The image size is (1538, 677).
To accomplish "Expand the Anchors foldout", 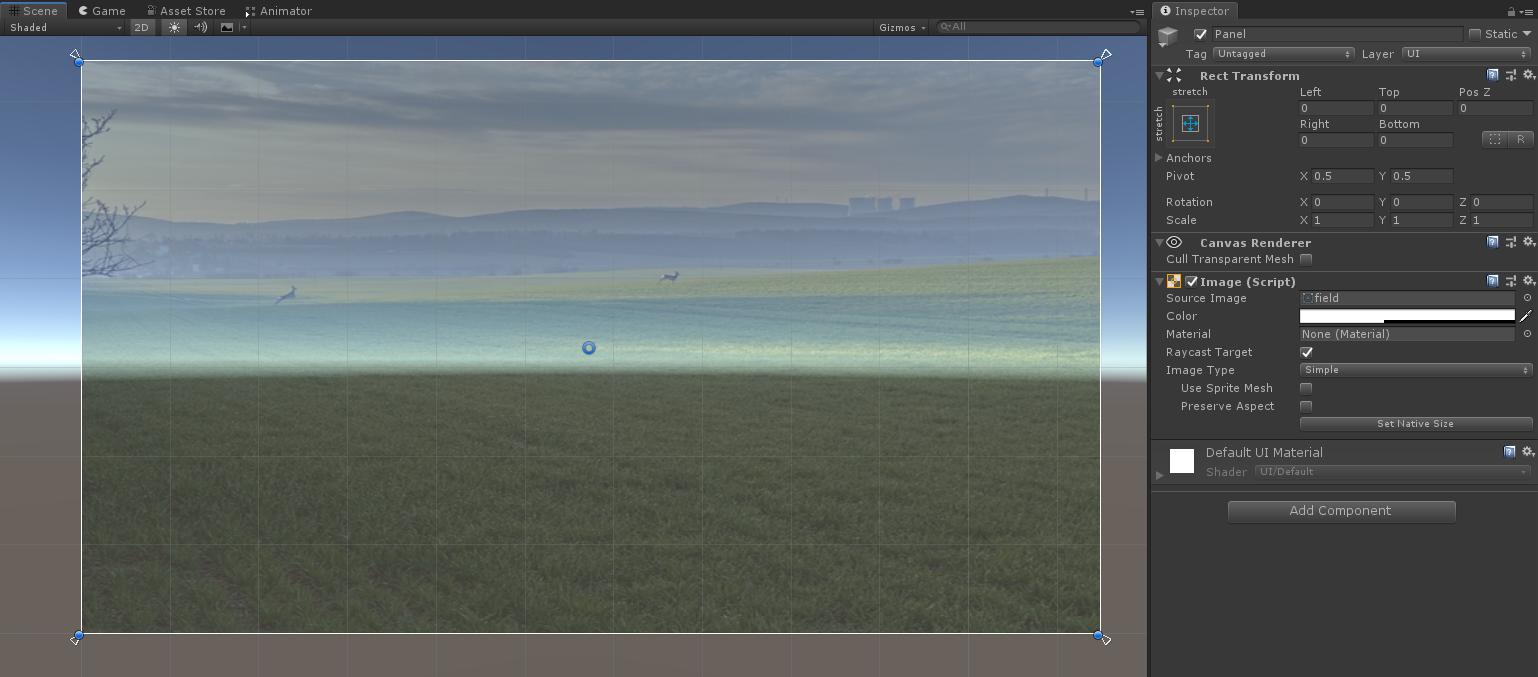I will [1159, 158].
